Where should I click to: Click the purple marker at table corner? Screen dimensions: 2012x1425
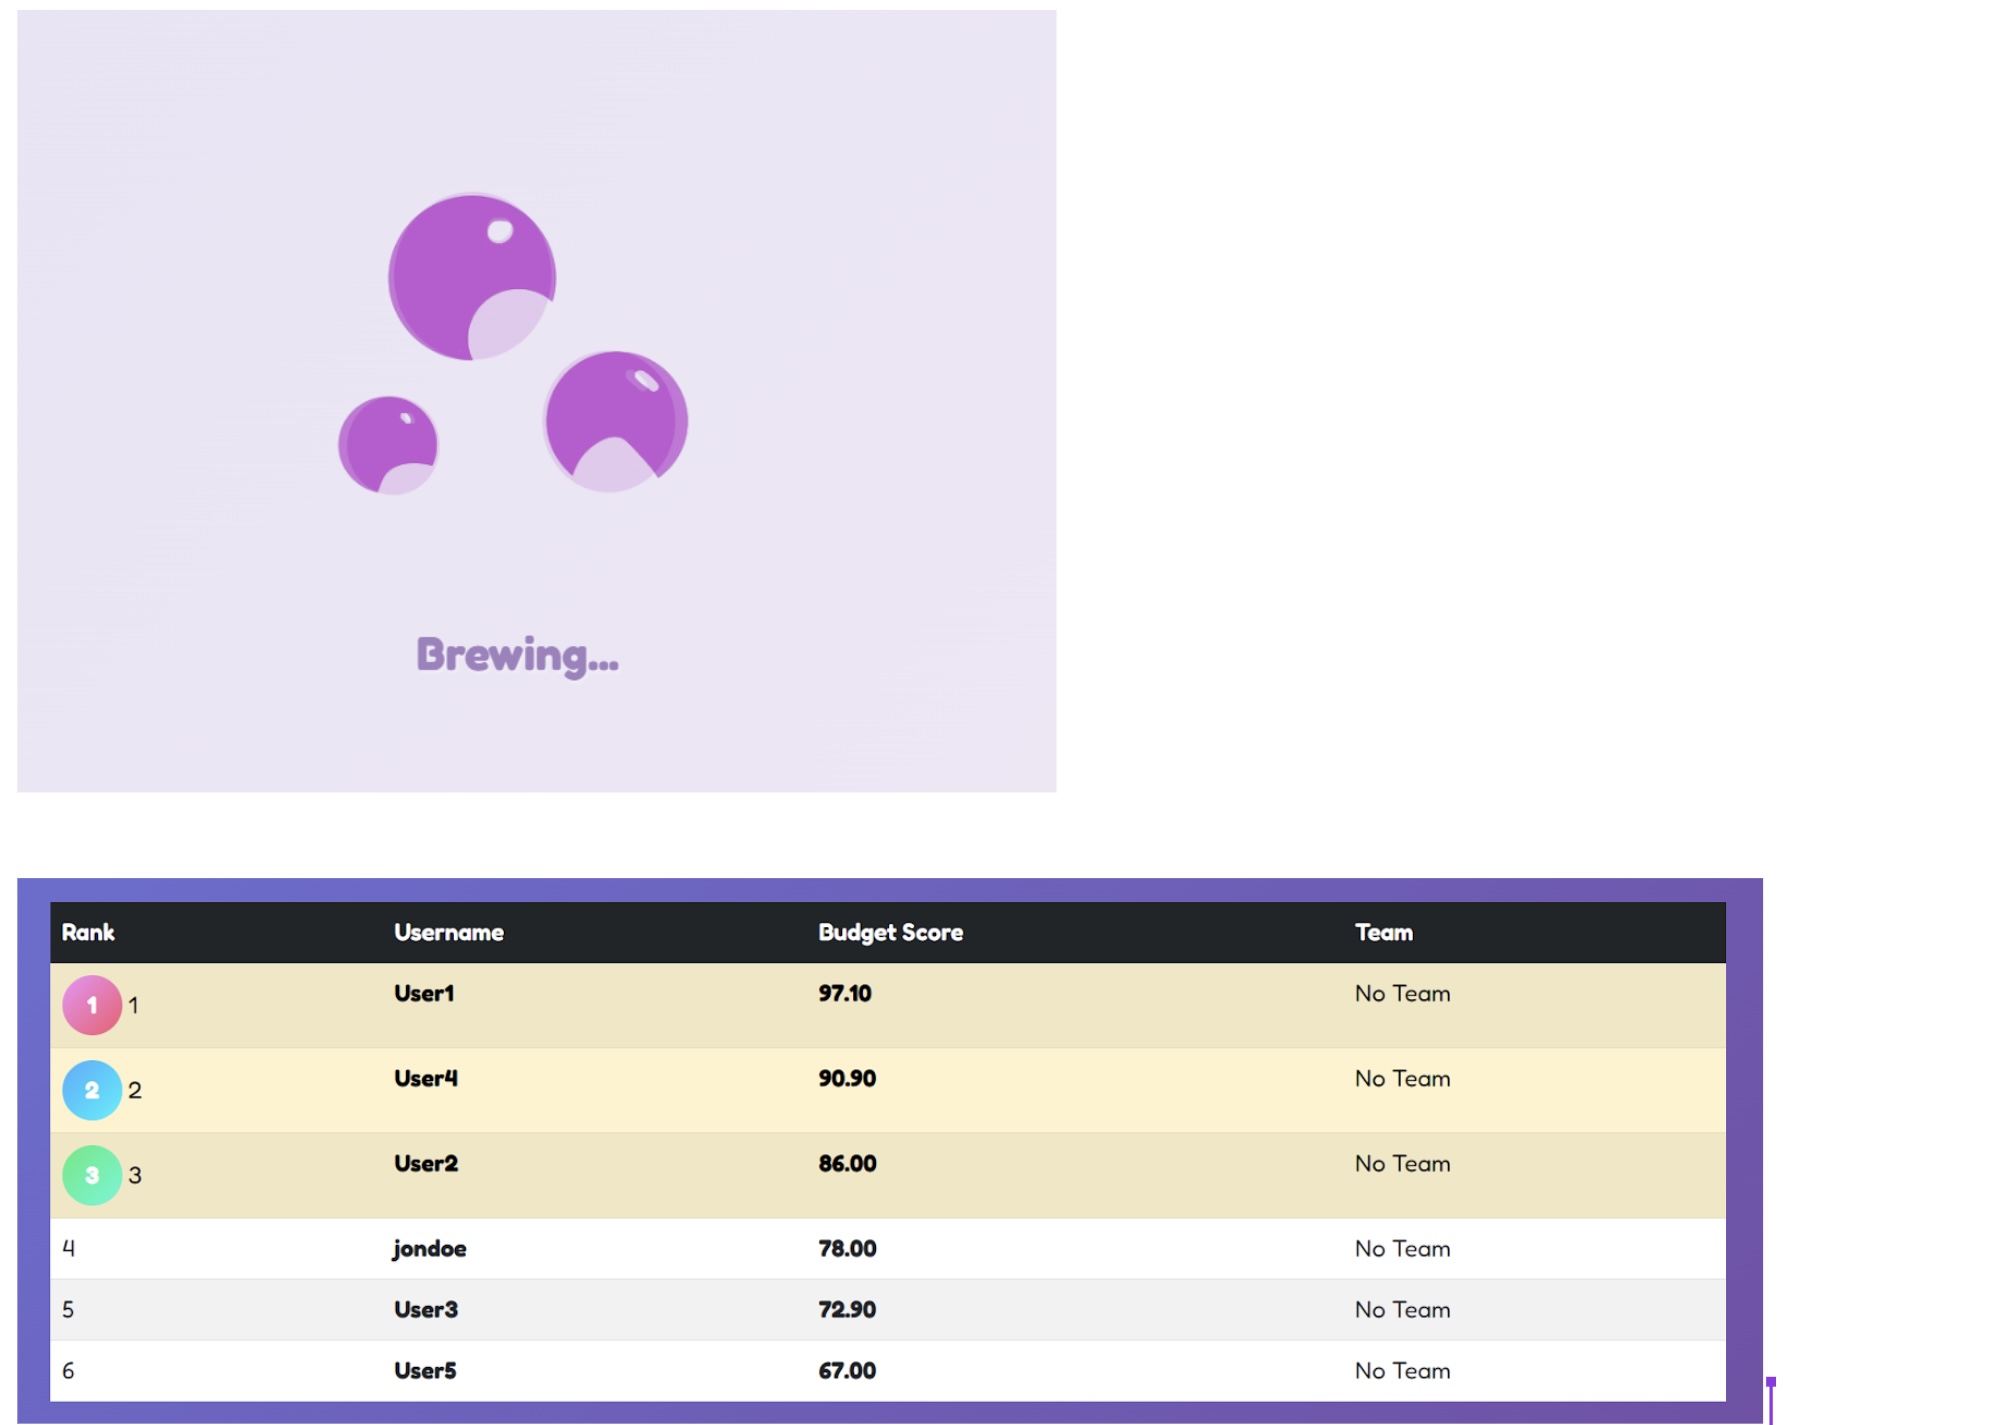[1770, 1384]
